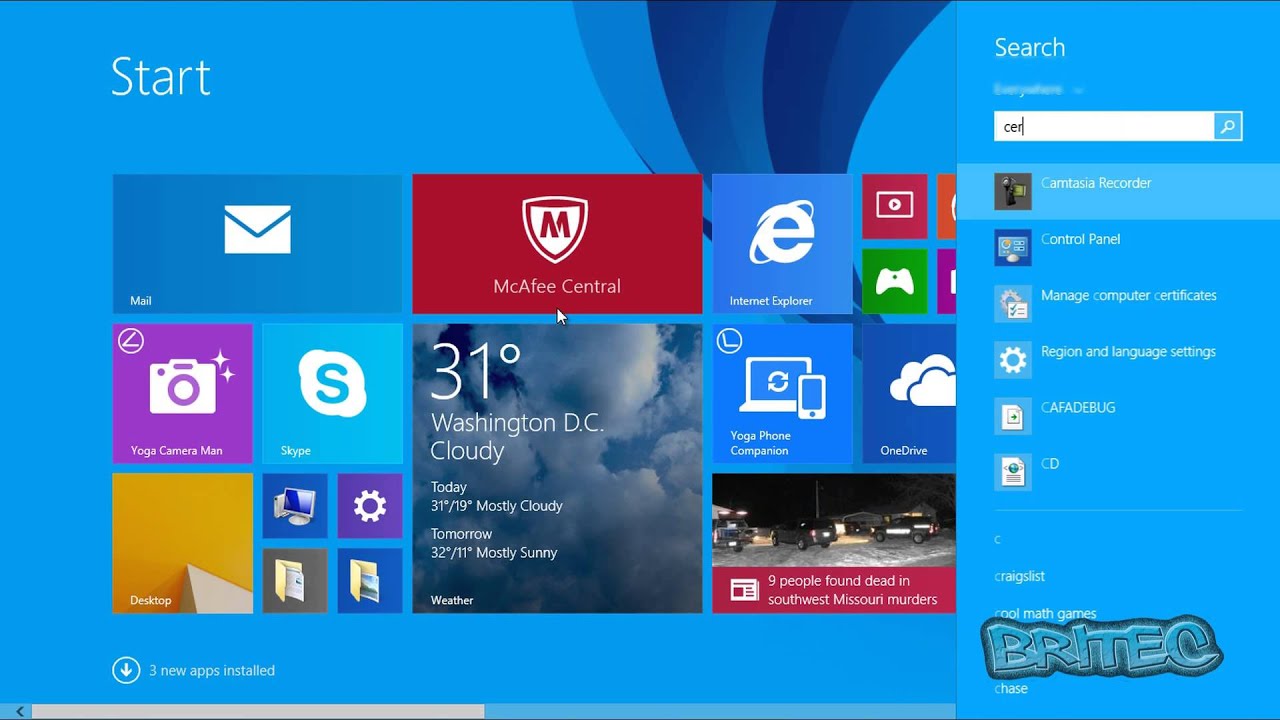Launch the McAfee Central tile
This screenshot has height=720, width=1280.
pos(557,244)
